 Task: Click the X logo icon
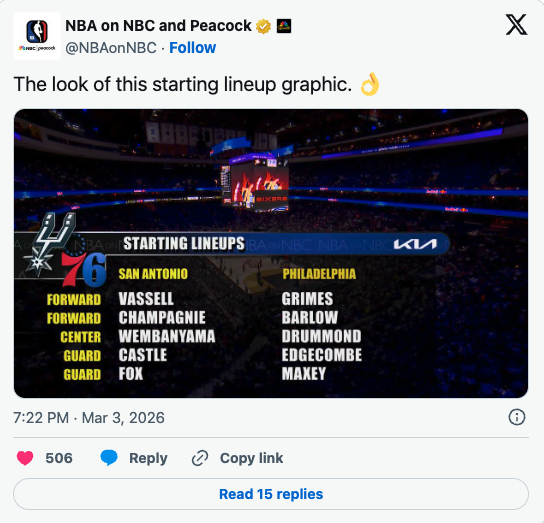516,25
